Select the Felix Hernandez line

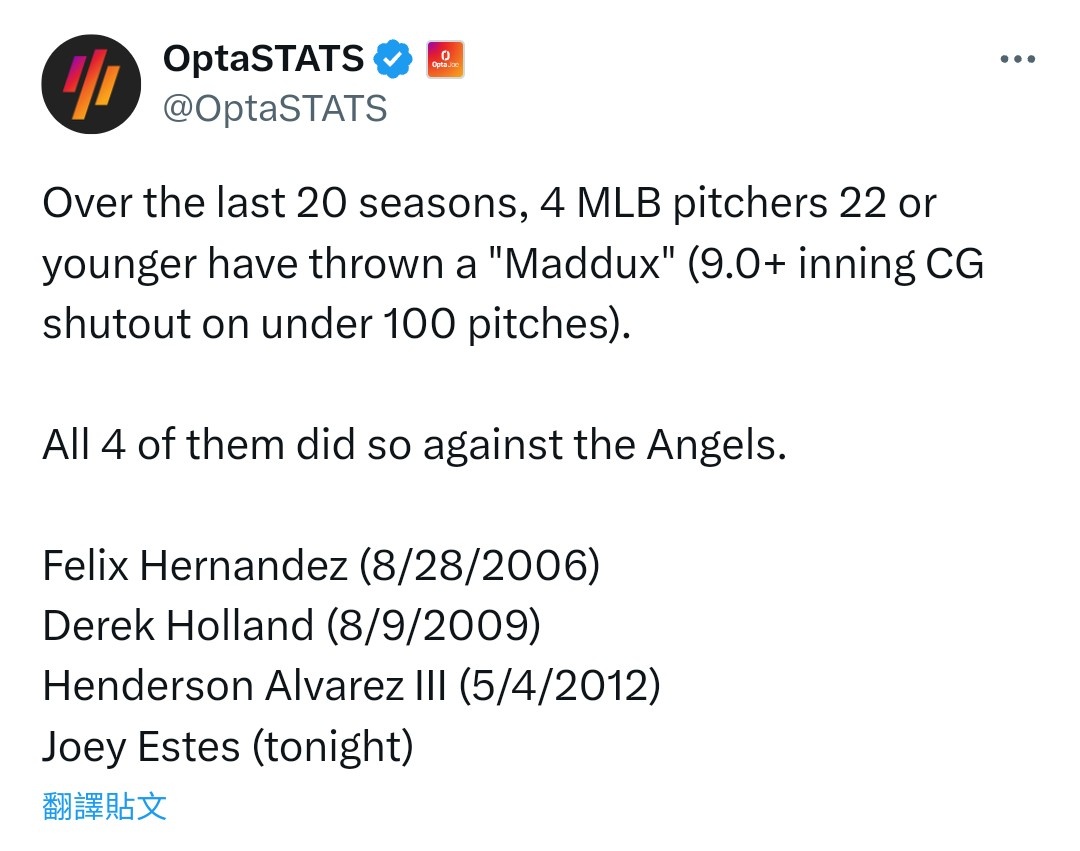coord(320,566)
